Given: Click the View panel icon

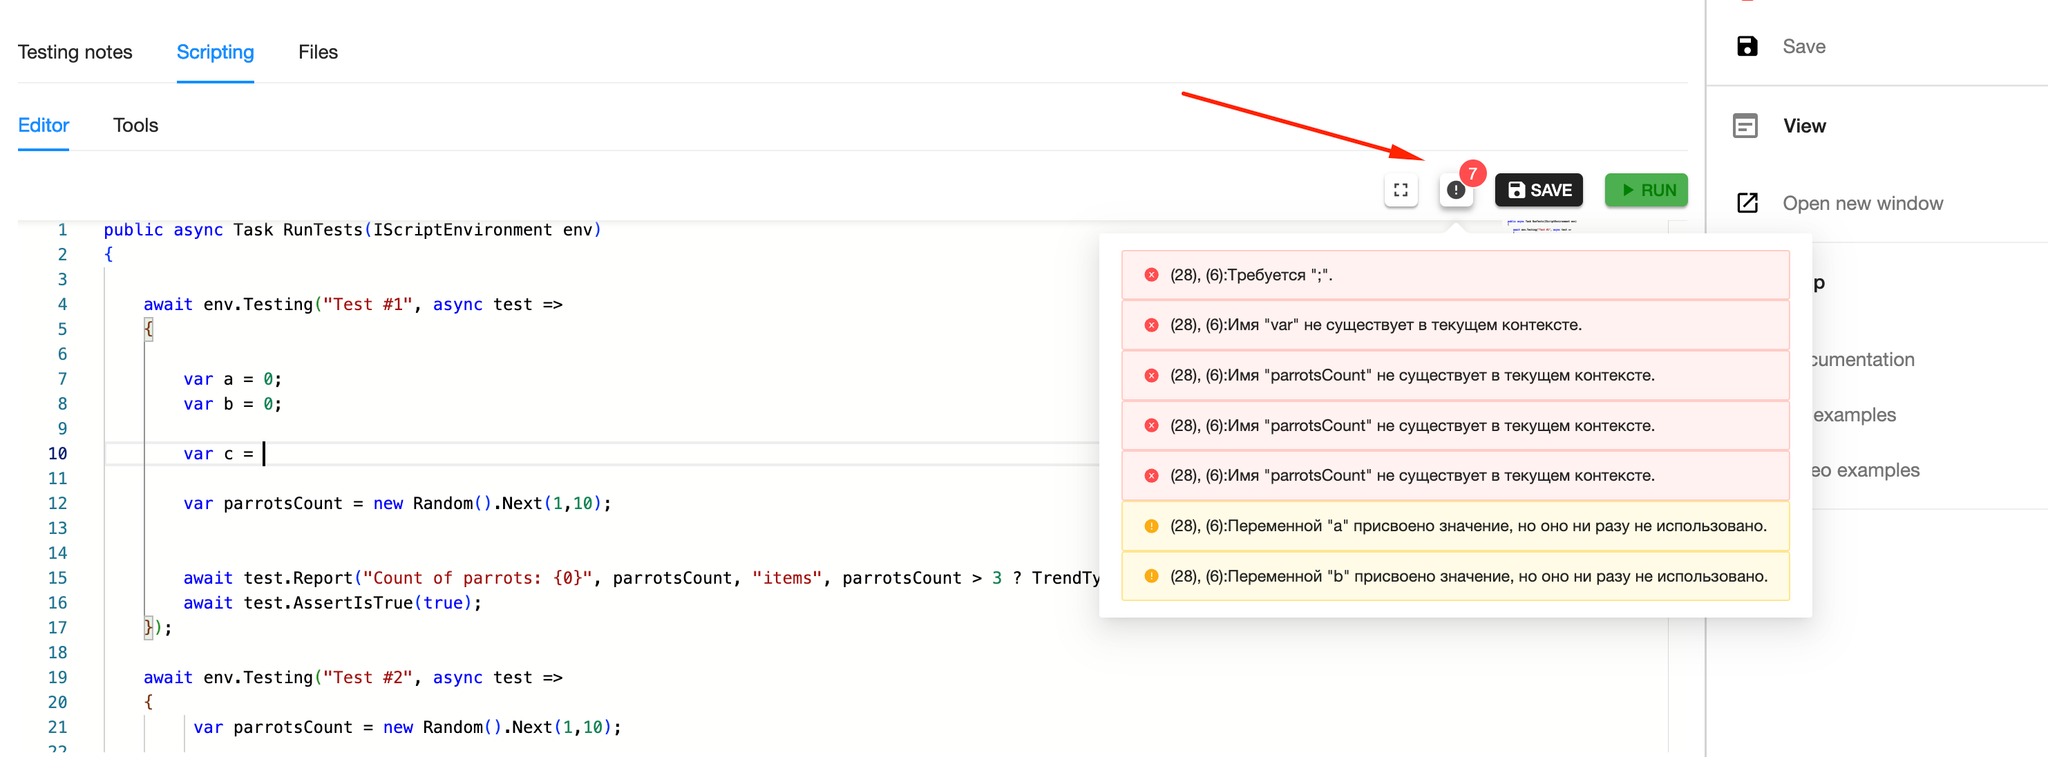Looking at the screenshot, I should point(1745,126).
